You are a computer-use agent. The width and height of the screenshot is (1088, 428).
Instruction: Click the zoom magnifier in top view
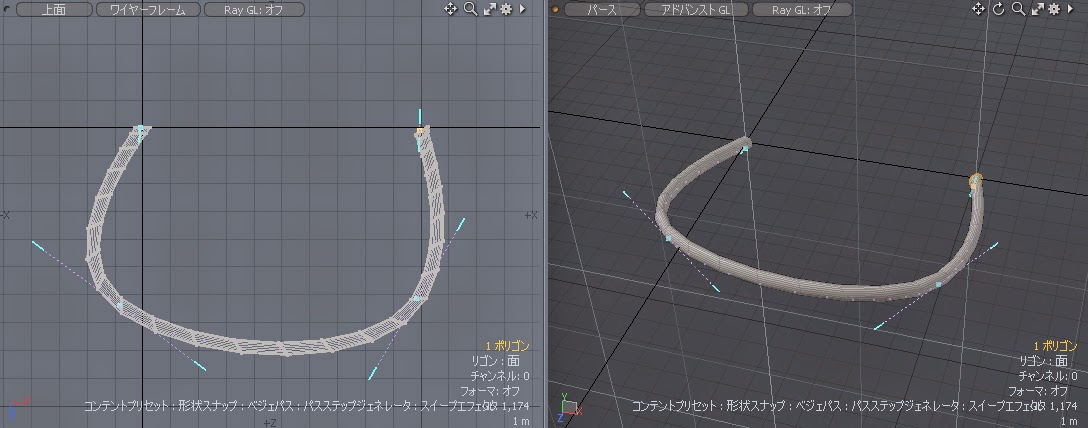[470, 9]
